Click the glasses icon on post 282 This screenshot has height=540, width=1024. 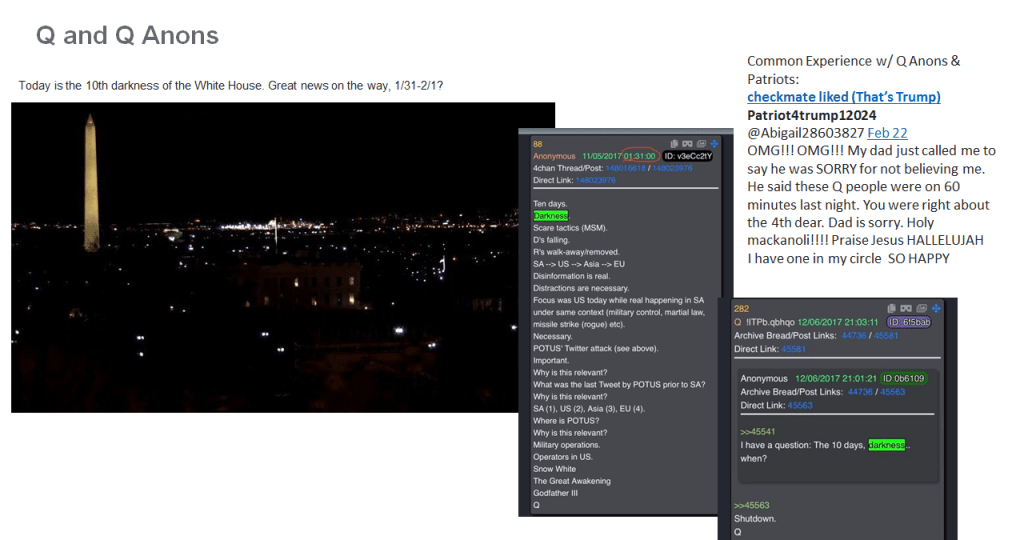coord(905,309)
